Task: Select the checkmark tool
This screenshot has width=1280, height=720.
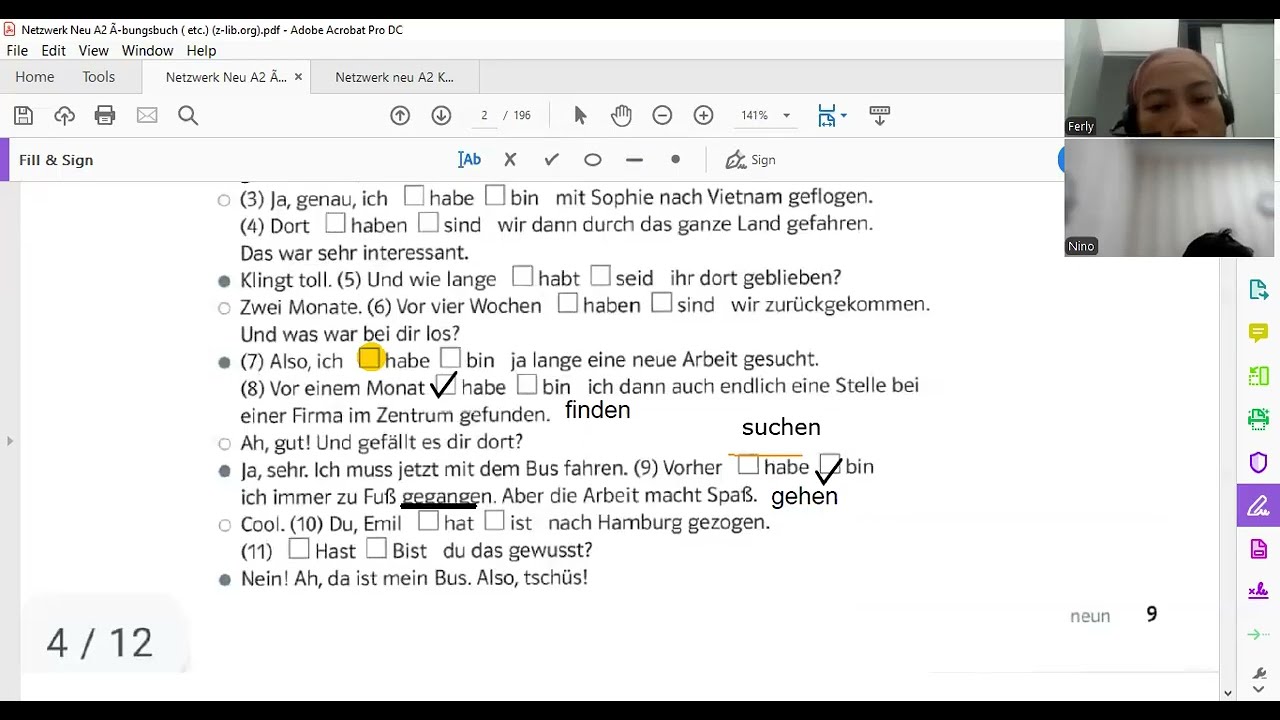Action: pyautogui.click(x=551, y=160)
